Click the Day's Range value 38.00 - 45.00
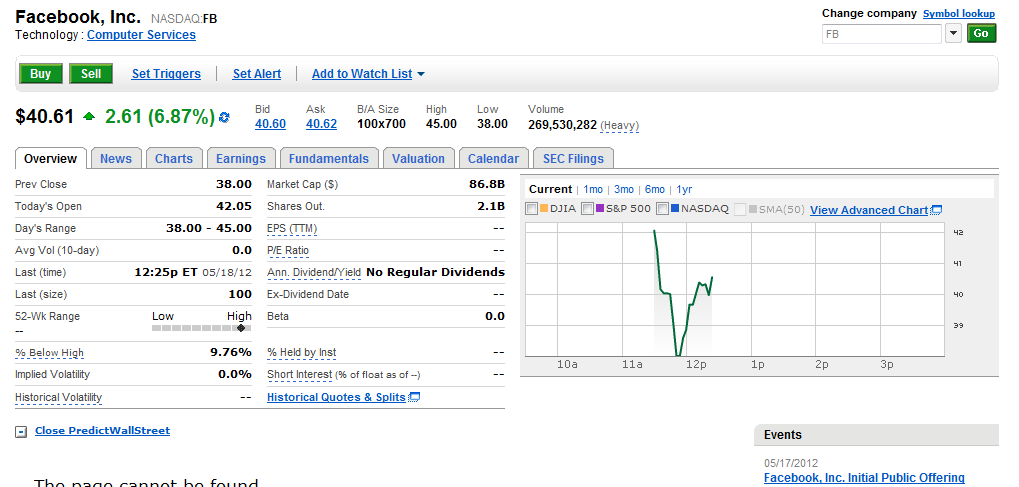The image size is (1019, 487). [x=209, y=228]
